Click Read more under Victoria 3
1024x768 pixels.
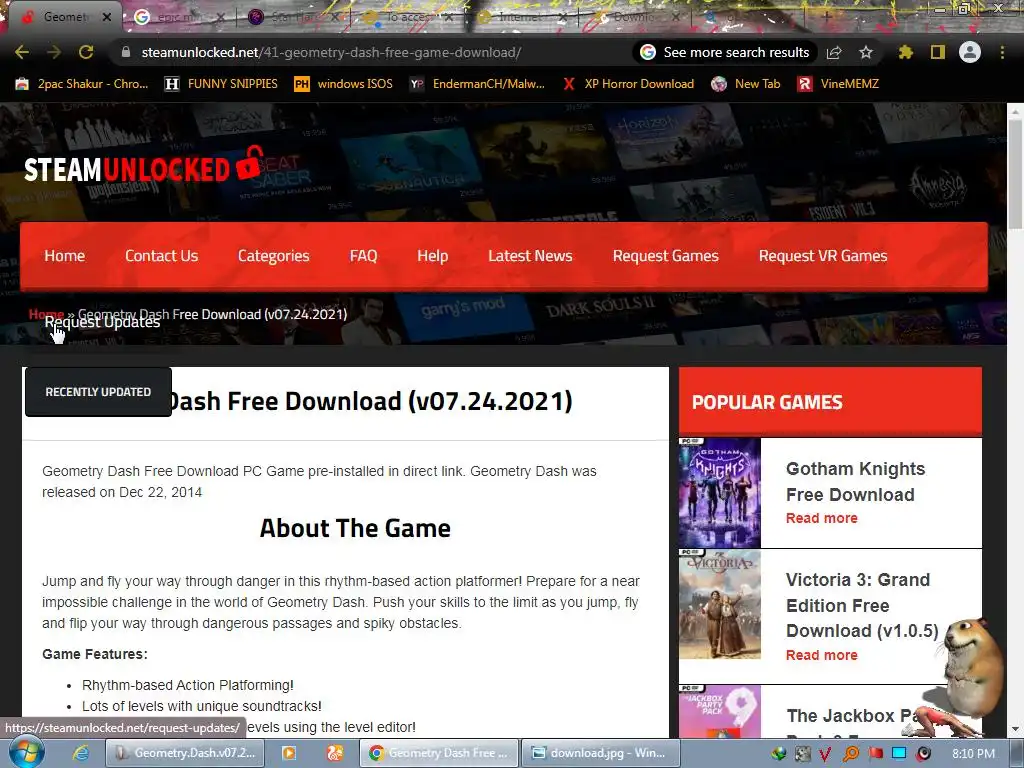[822, 655]
